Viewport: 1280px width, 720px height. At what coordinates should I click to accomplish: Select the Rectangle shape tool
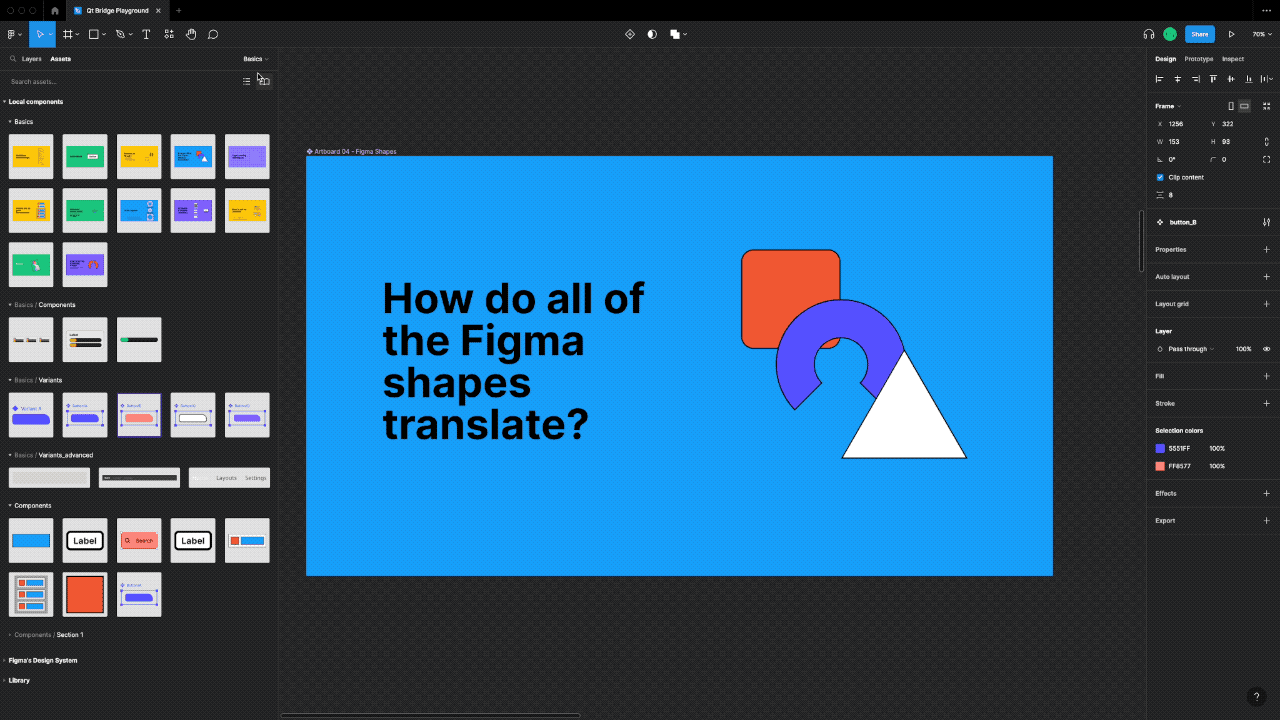tap(92, 34)
